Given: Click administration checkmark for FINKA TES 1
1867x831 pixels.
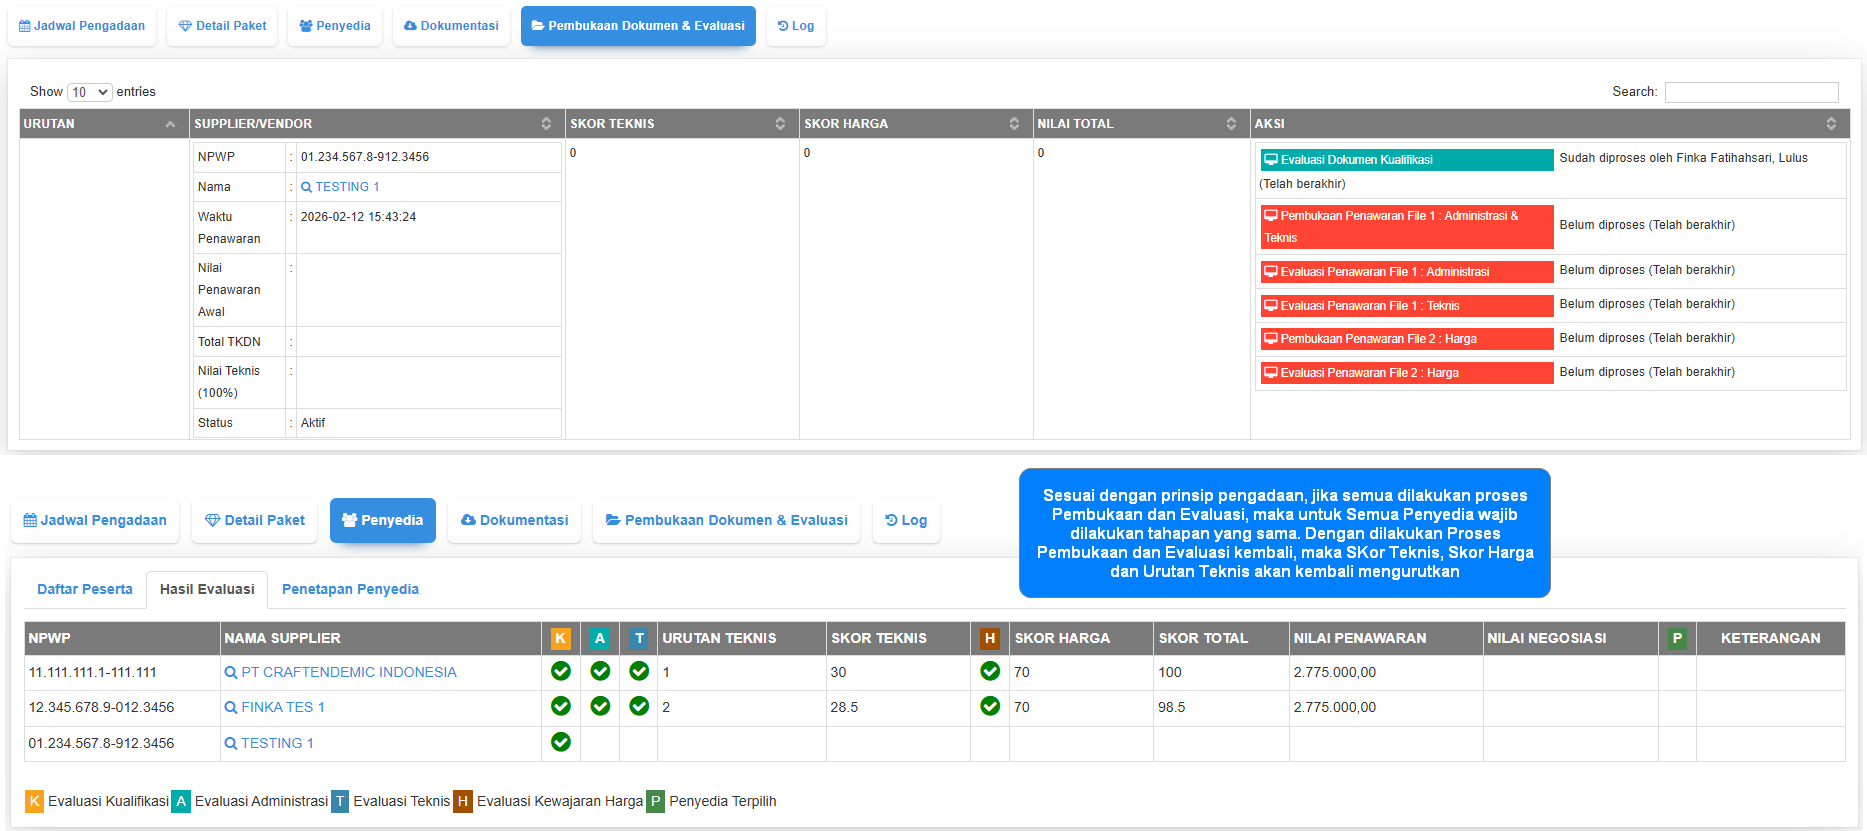Looking at the screenshot, I should coord(600,706).
